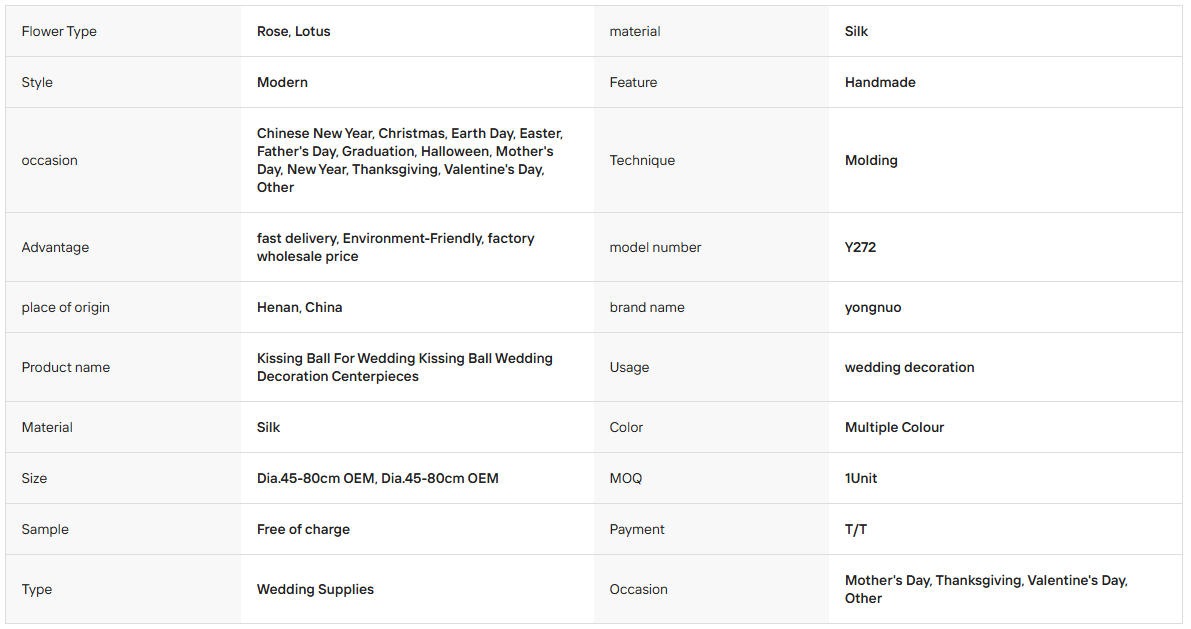
Task: Click the 'Rose, Lotus' flower type value
Action: tap(293, 31)
